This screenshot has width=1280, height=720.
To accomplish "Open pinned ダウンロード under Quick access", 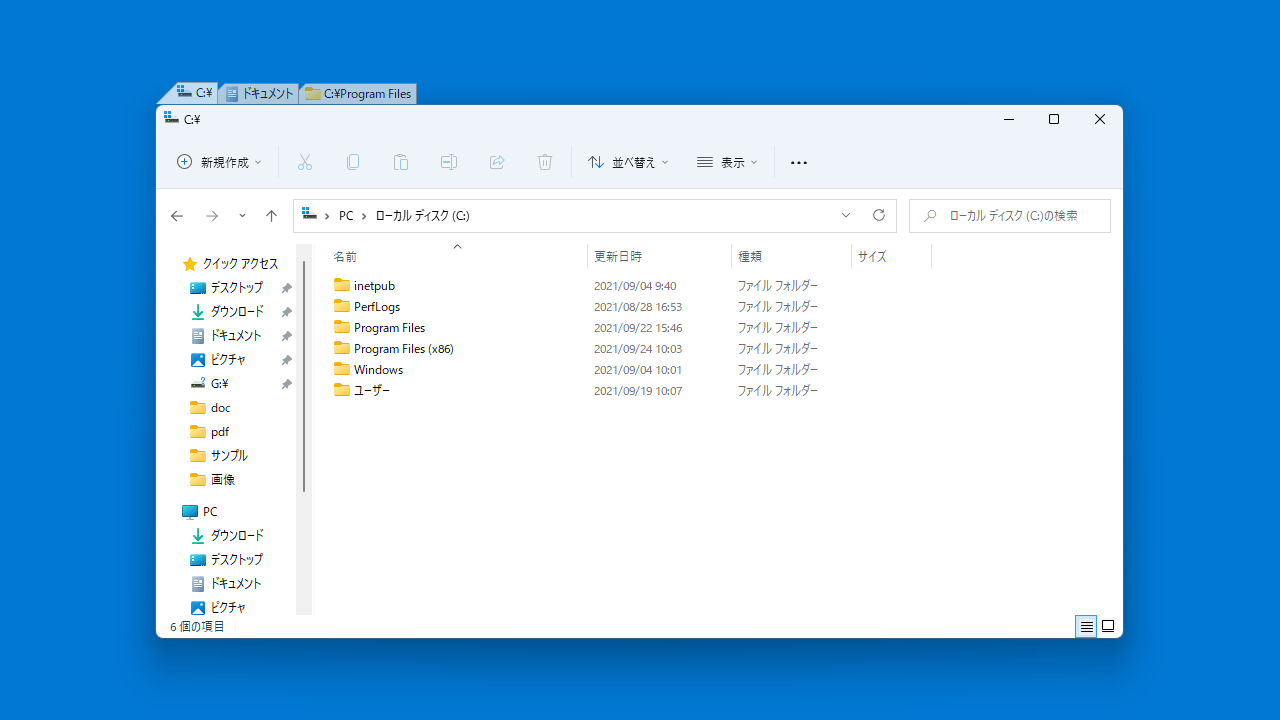I will [237, 312].
